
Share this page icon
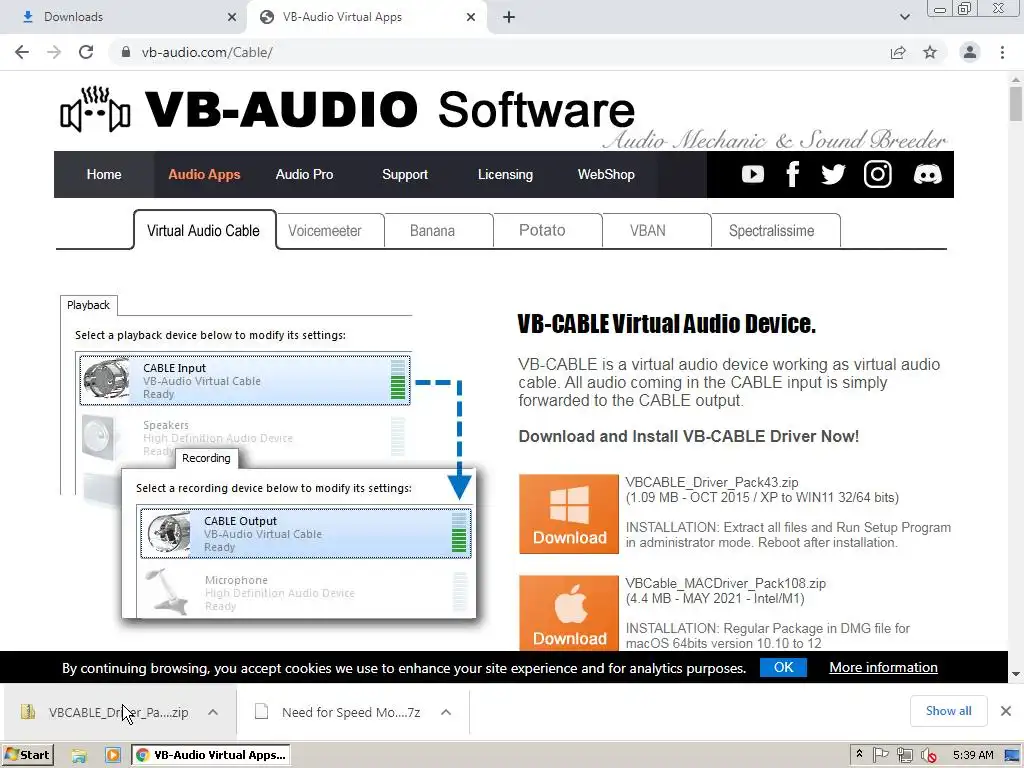point(898,52)
